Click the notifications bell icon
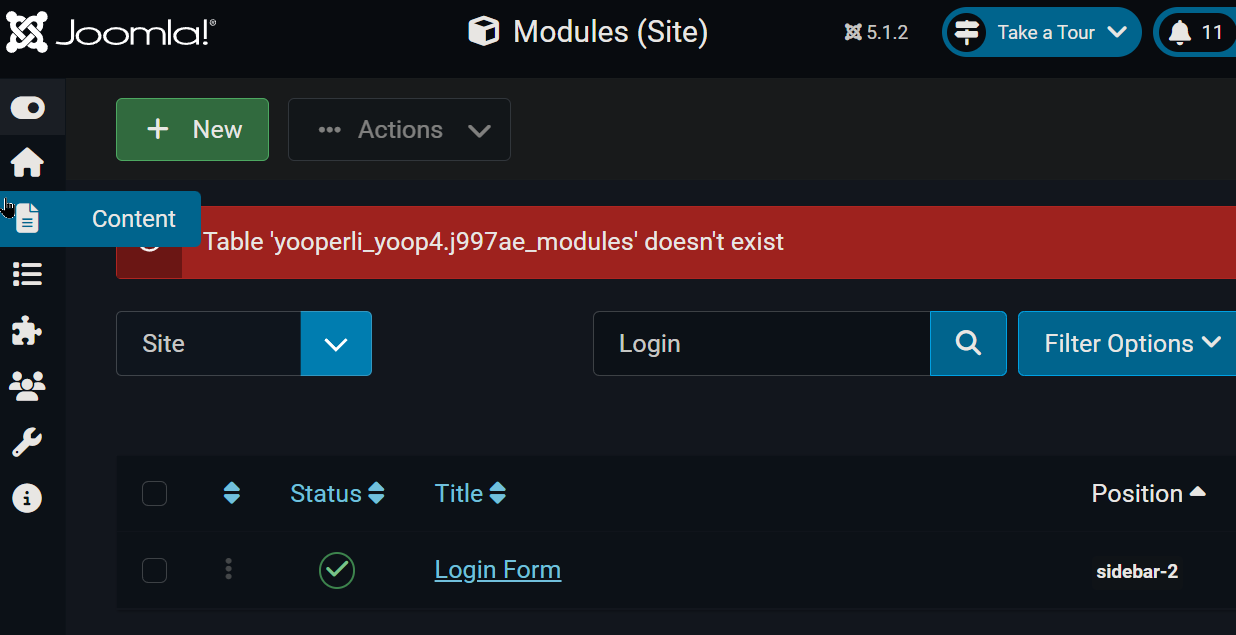 [x=1180, y=33]
